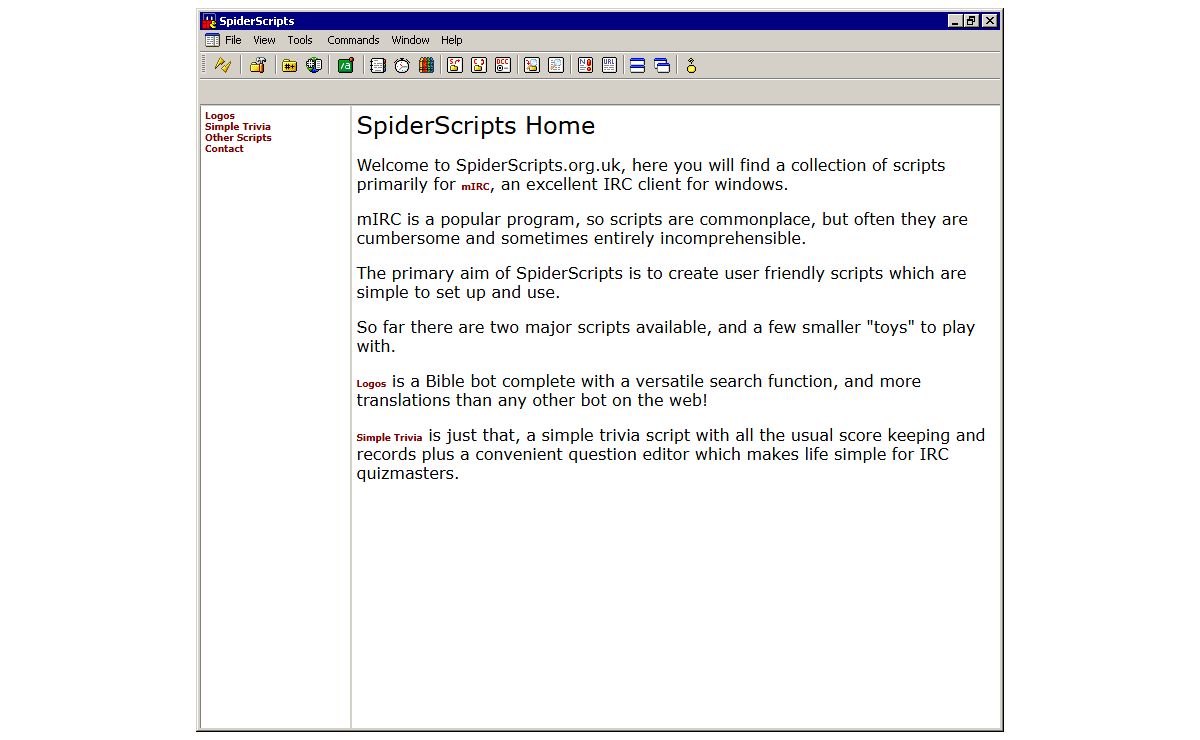Click the yellow About figure icon
Image resolution: width=1200 pixels, height=740 pixels.
[x=691, y=65]
